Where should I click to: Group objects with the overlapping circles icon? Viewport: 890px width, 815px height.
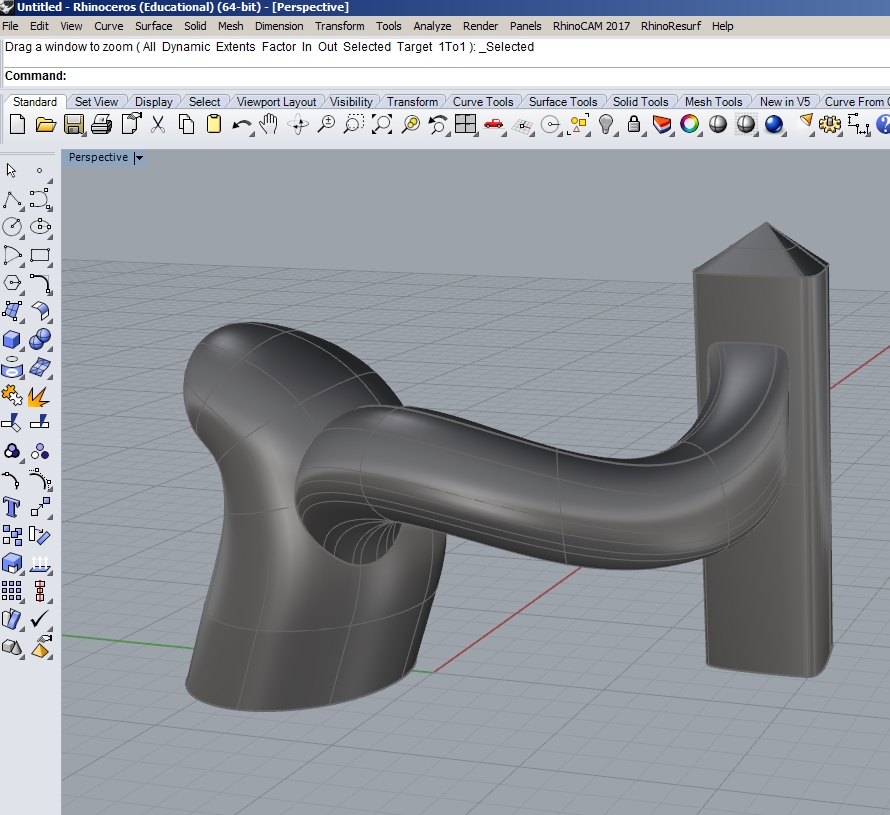(12, 451)
